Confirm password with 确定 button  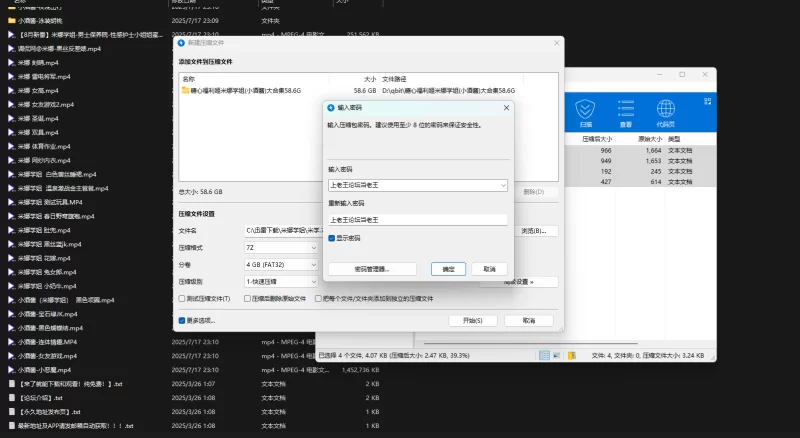pos(448,269)
